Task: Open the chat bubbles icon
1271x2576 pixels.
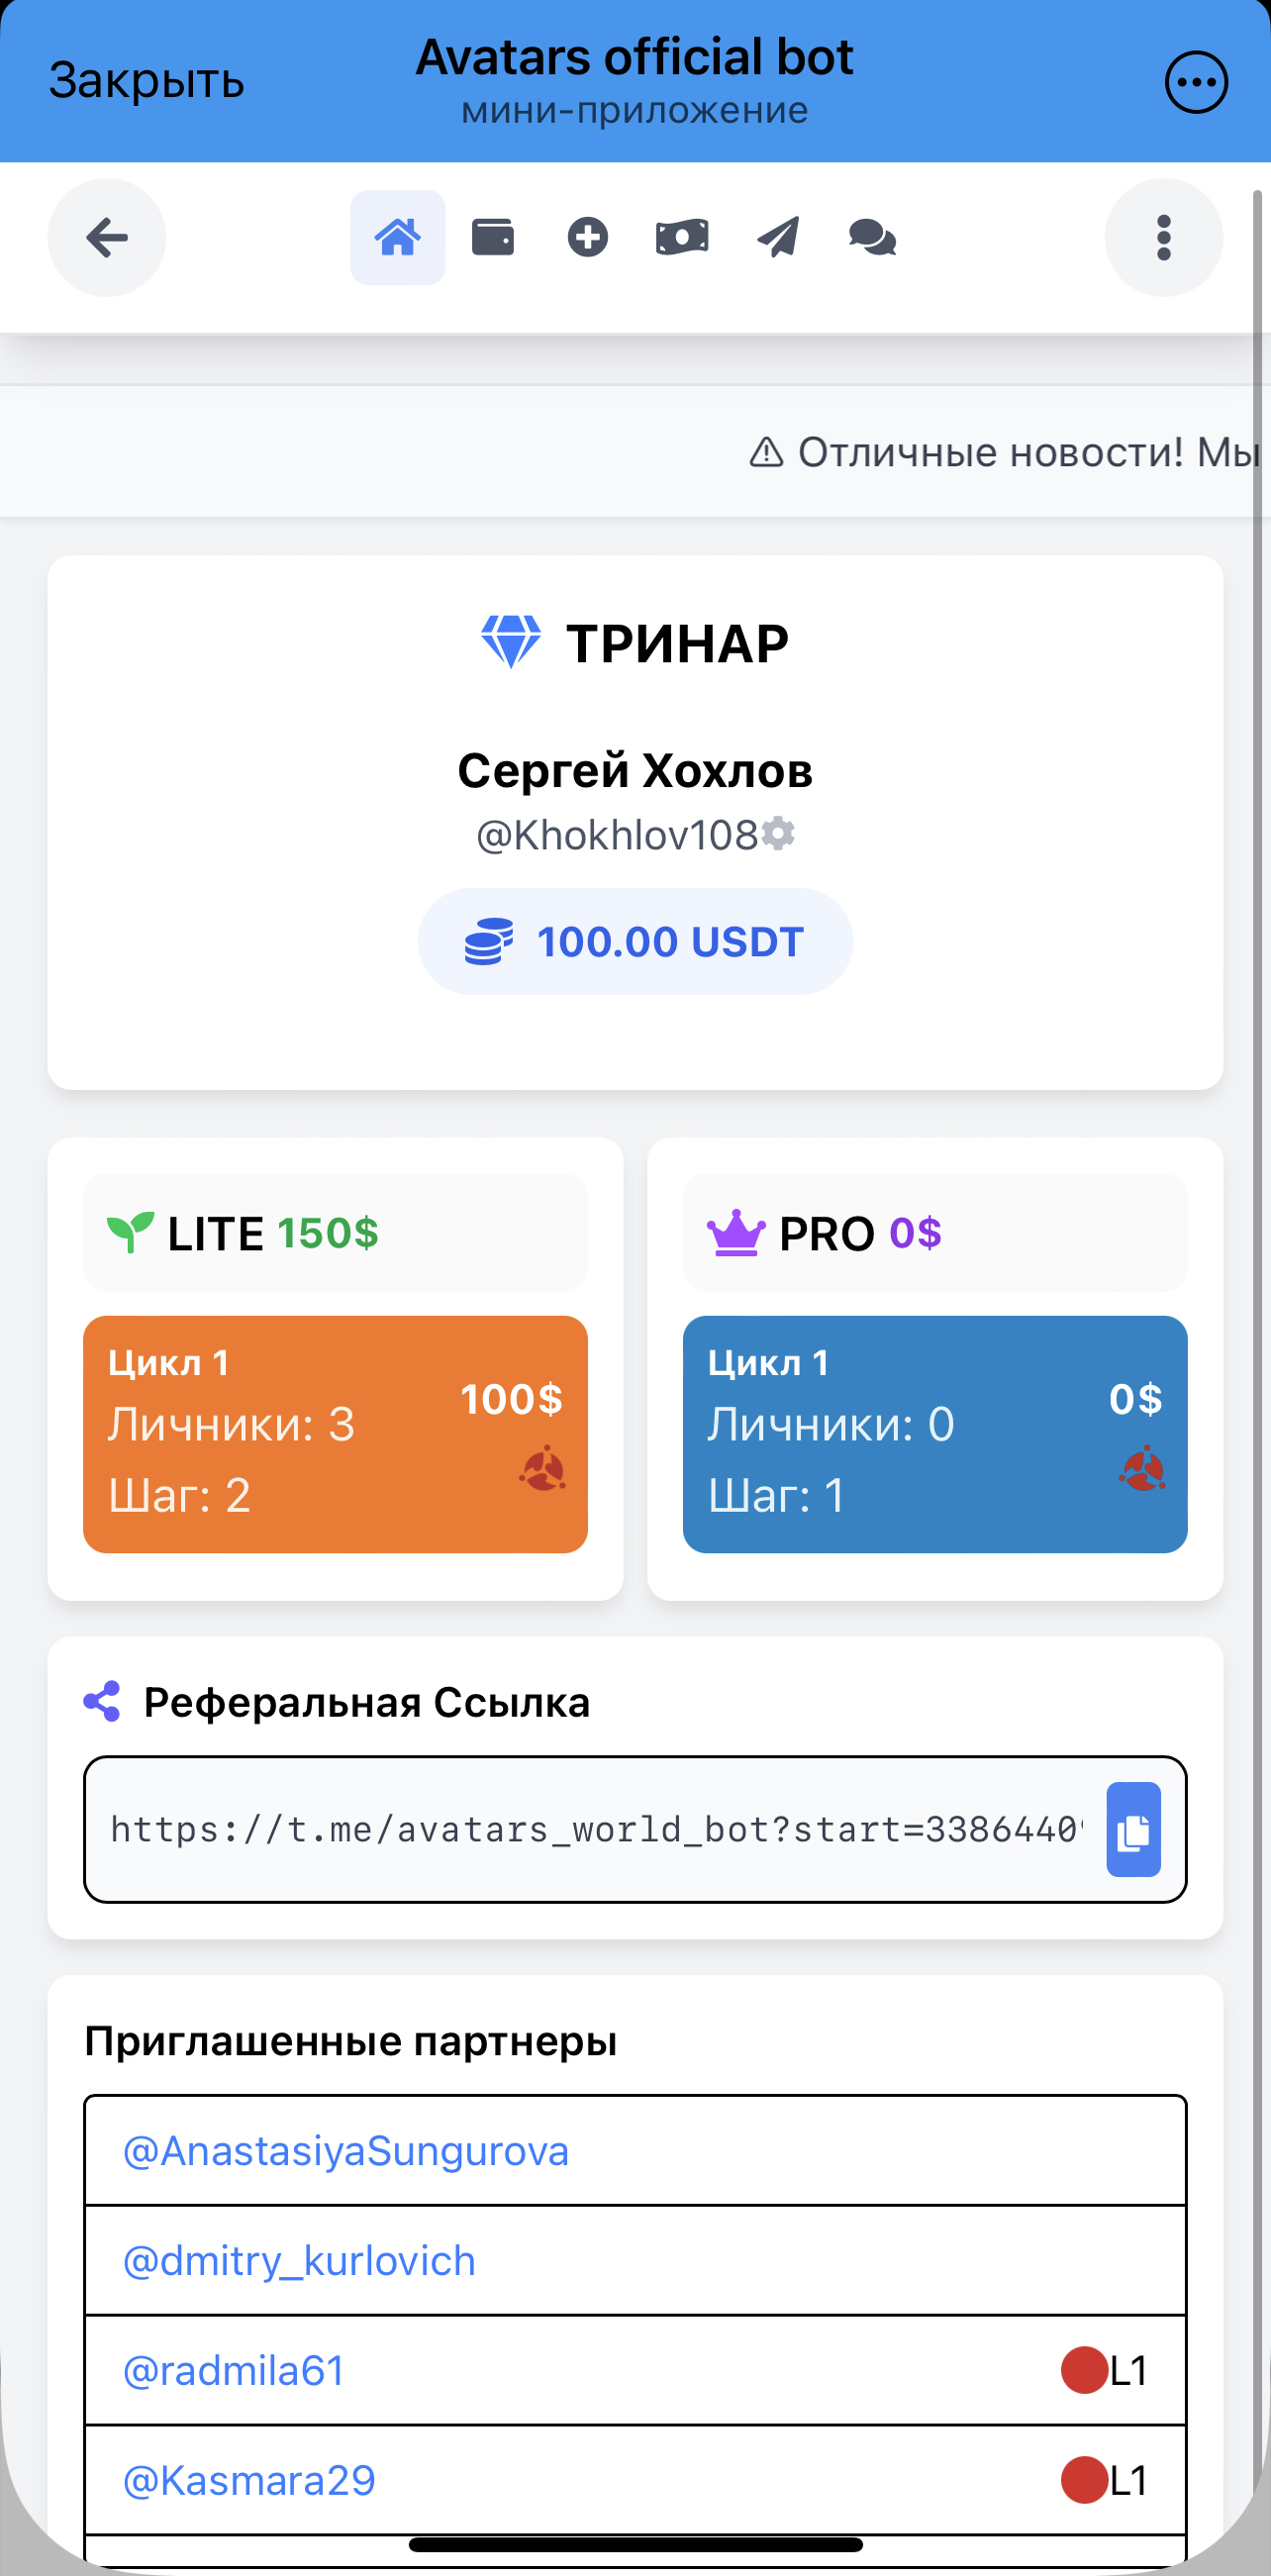Action: 872,238
